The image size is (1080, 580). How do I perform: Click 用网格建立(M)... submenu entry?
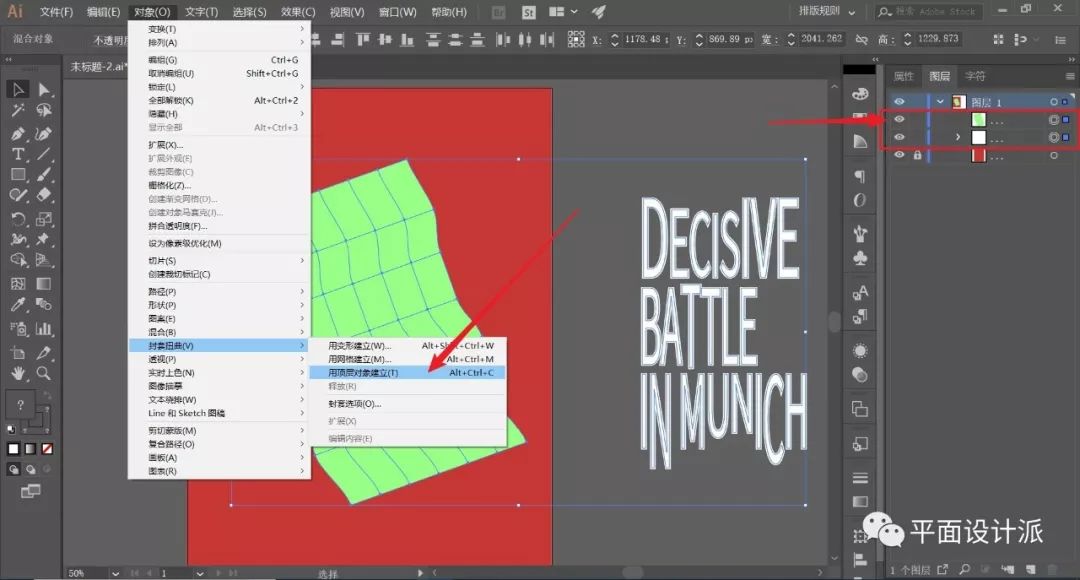pyautogui.click(x=359, y=359)
